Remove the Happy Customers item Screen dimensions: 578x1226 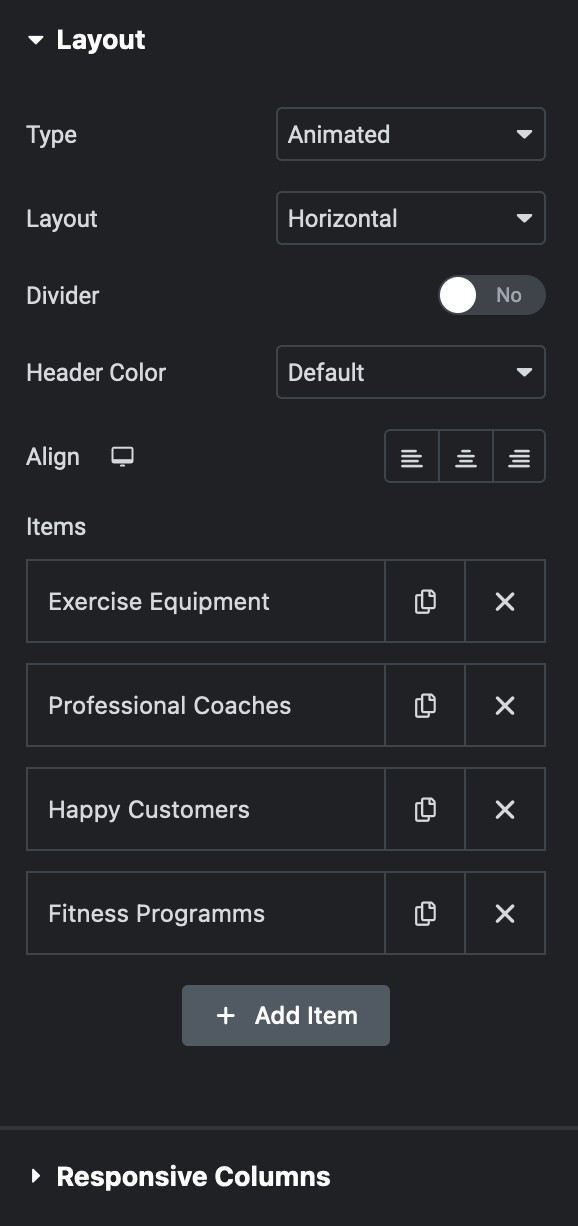pyautogui.click(x=505, y=809)
